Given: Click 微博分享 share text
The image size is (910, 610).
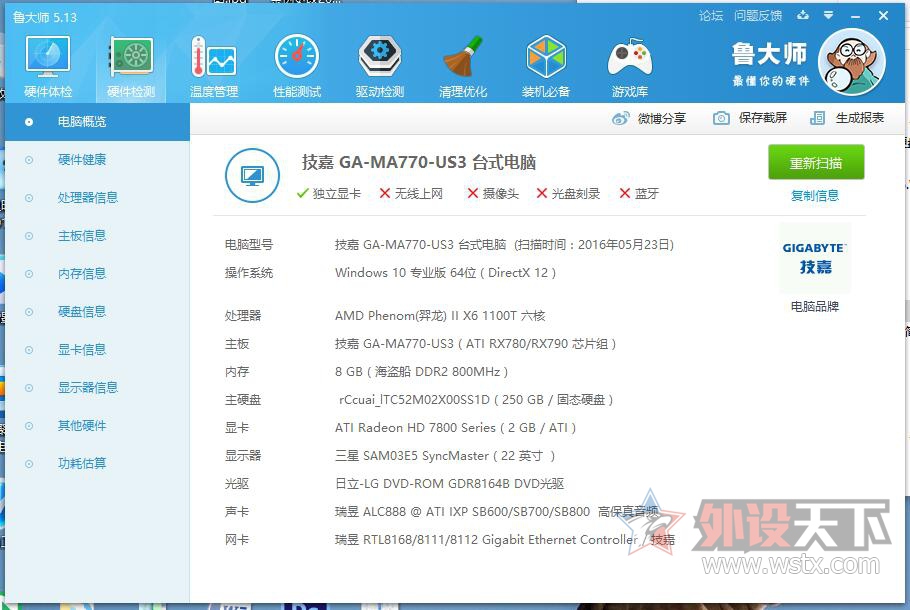Looking at the screenshot, I should point(662,118).
